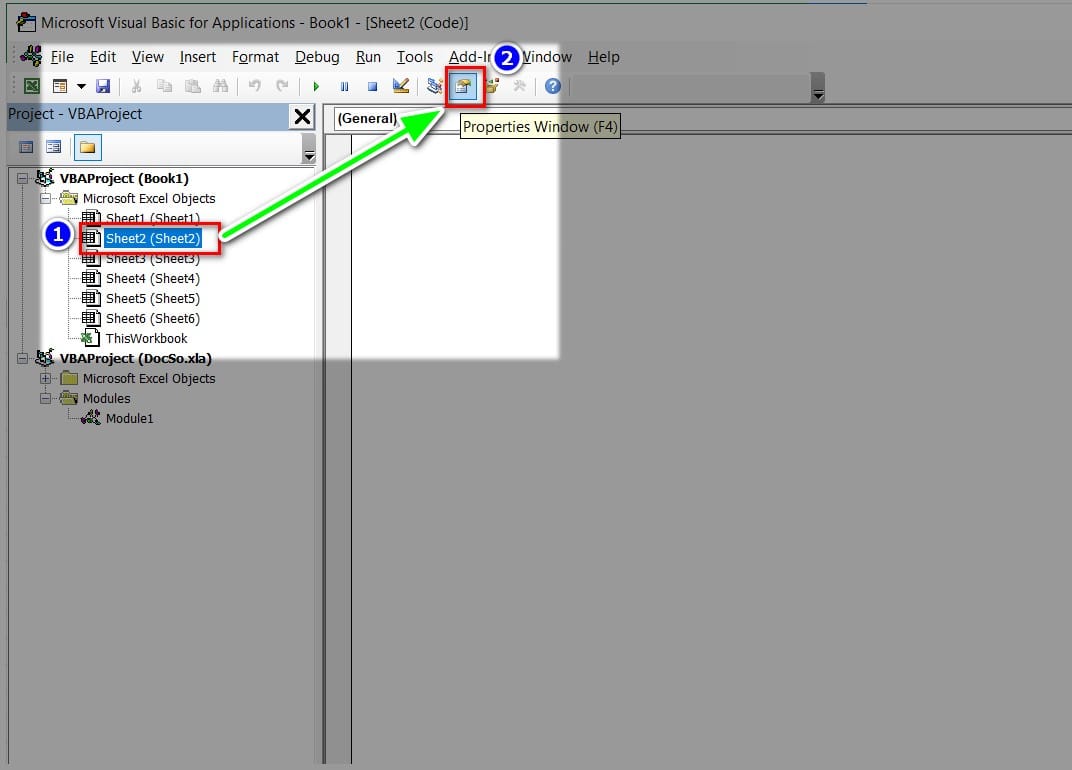Toggle Design Mode icon in toolbar
This screenshot has width=1072, height=770.
pyautogui.click(x=400, y=87)
